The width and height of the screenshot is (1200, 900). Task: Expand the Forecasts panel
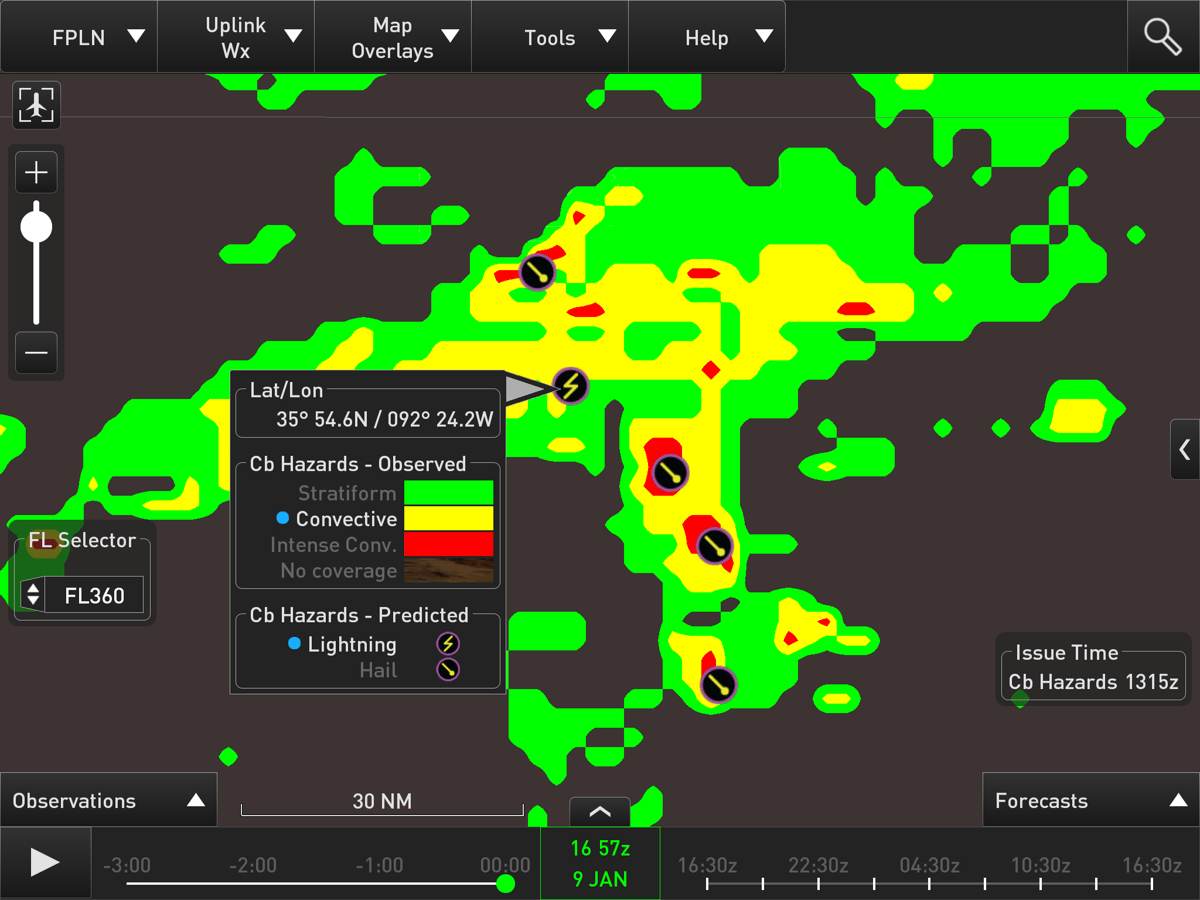click(x=1091, y=800)
